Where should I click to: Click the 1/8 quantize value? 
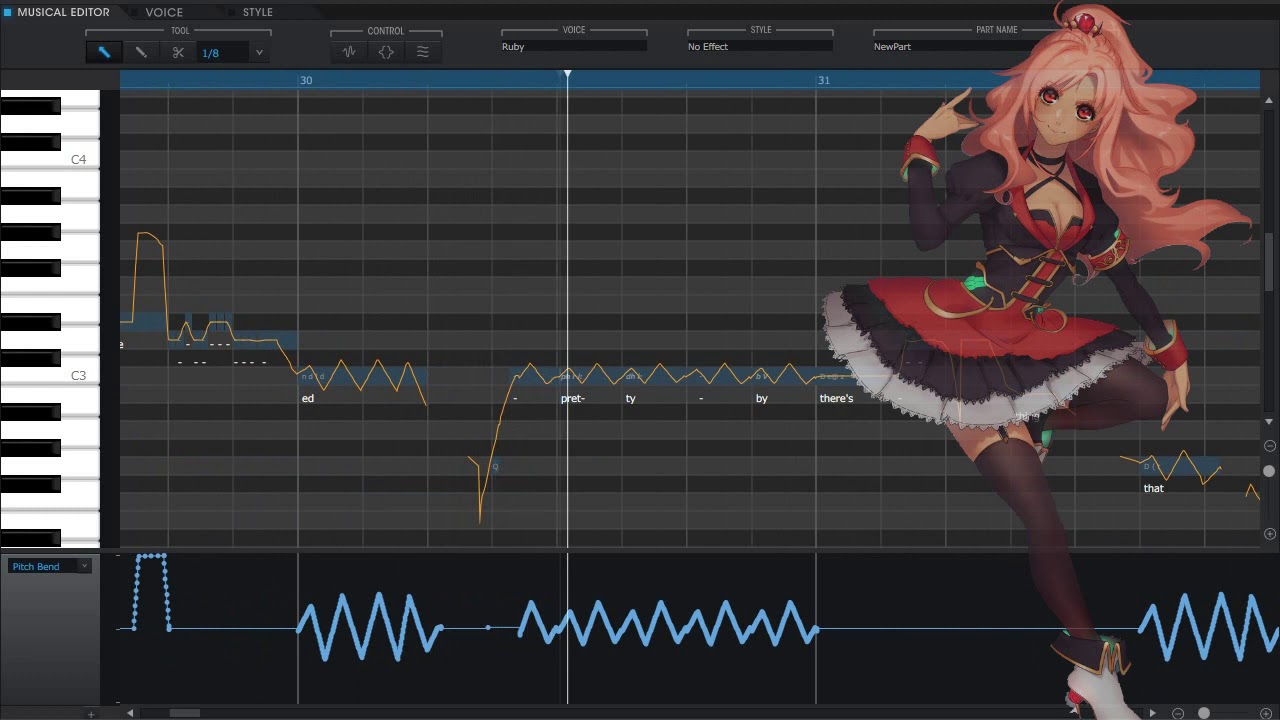pyautogui.click(x=210, y=53)
